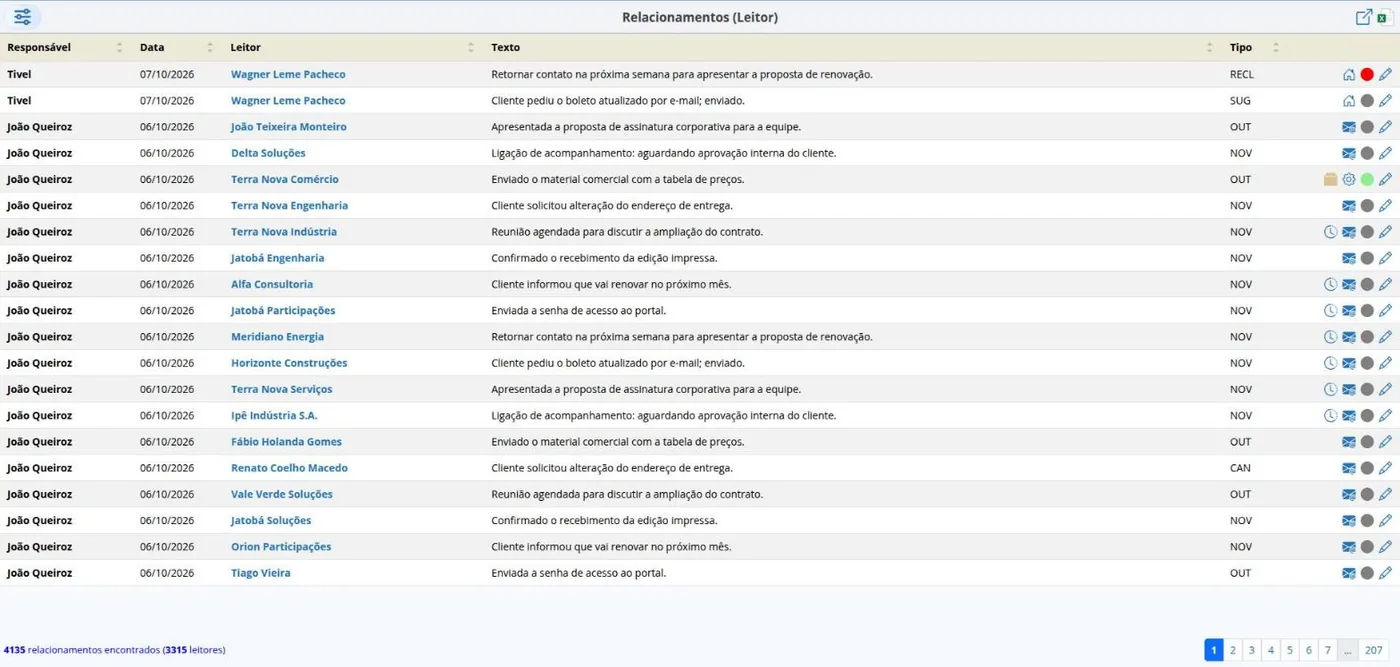The height and width of the screenshot is (667, 1400).
Task: Open reader Jatobá Engenharia
Action: click(x=277, y=258)
